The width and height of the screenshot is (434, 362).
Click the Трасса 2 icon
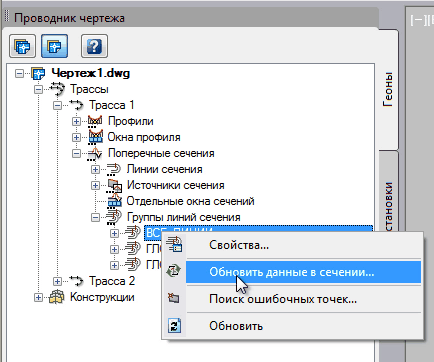coord(76,281)
